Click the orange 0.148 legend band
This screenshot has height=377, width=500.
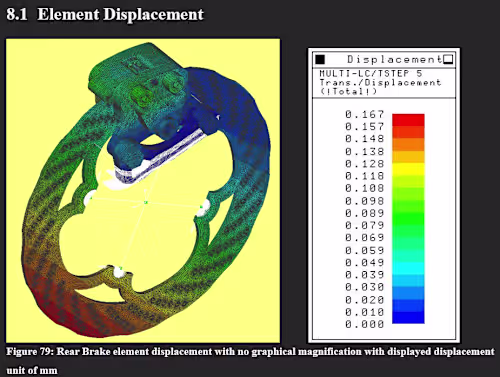pyautogui.click(x=408, y=144)
